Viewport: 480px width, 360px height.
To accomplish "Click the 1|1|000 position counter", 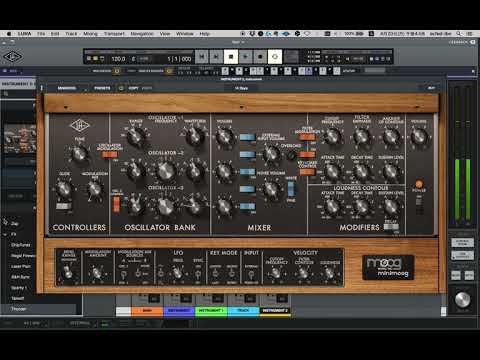I will [179, 59].
